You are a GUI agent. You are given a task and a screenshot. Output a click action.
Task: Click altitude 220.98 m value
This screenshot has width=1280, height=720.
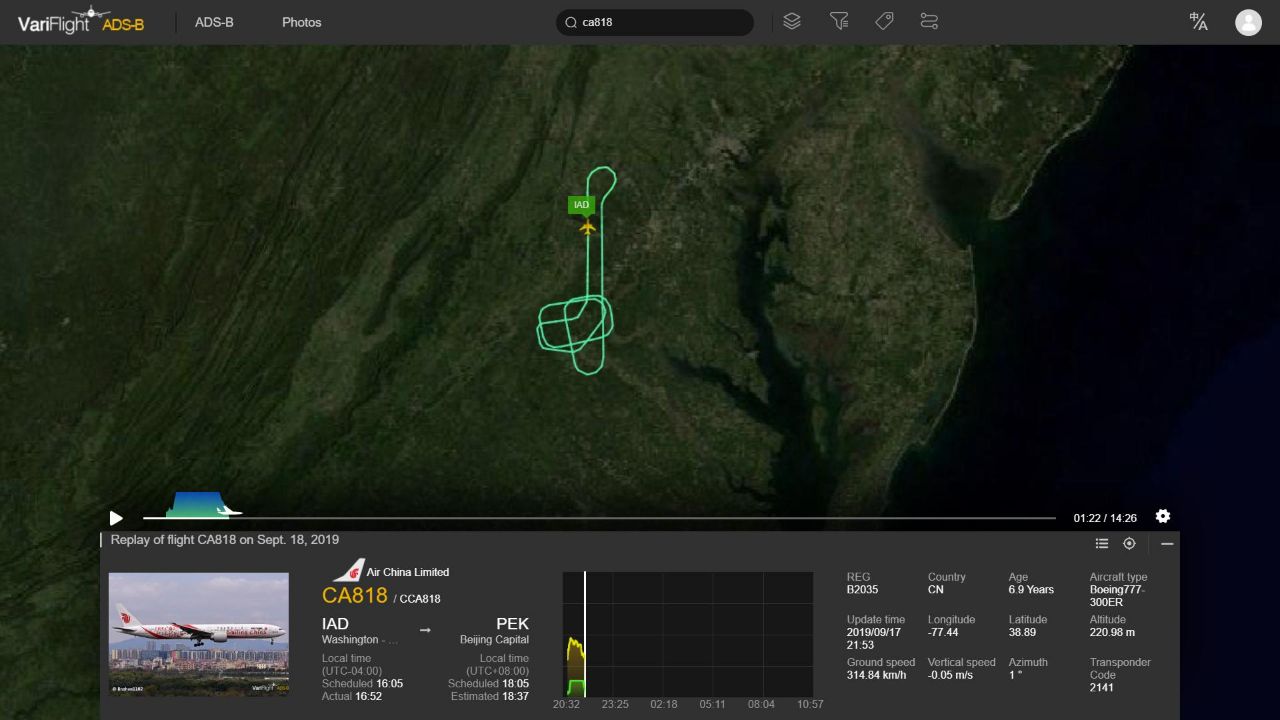point(1112,633)
